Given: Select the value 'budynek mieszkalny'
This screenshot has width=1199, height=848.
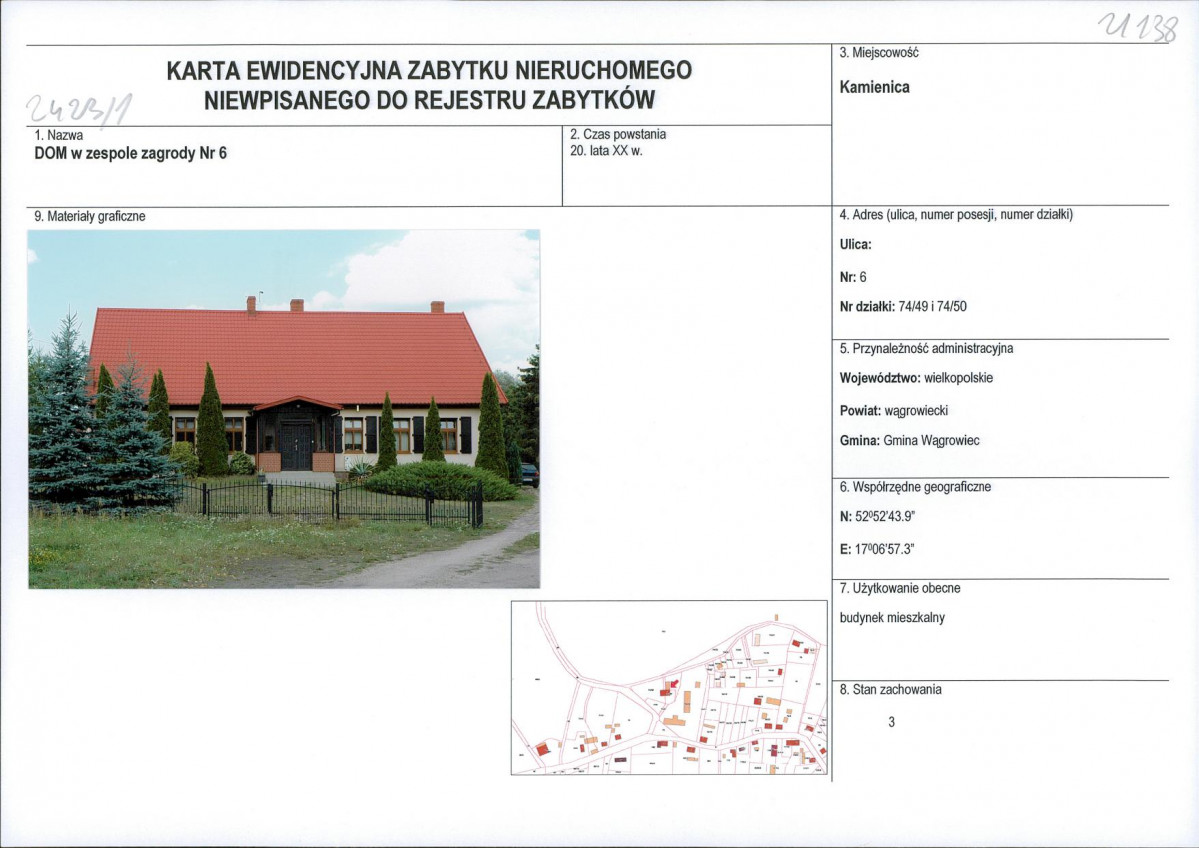Looking at the screenshot, I should (892, 618).
